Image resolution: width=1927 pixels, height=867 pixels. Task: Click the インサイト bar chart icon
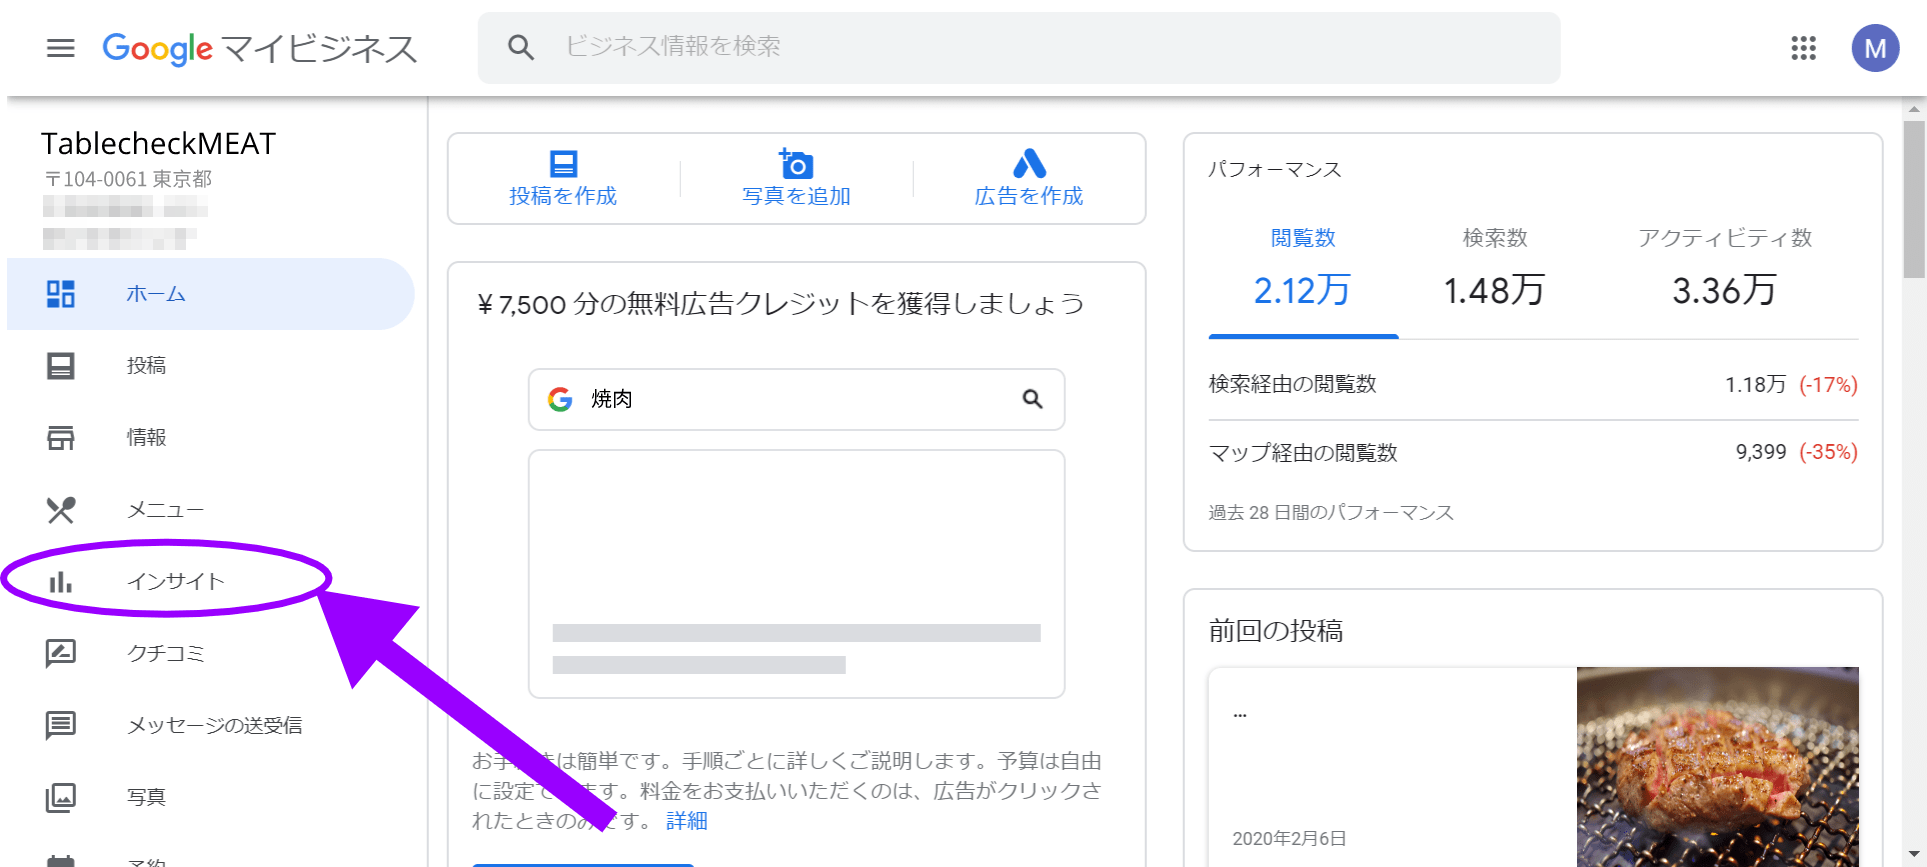pyautogui.click(x=61, y=582)
